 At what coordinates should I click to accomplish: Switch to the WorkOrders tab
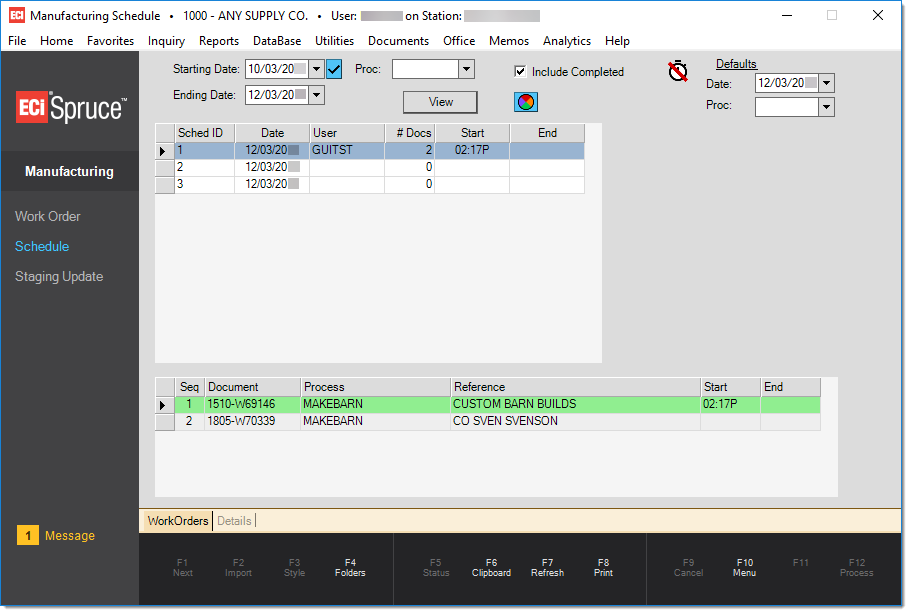pos(177,521)
